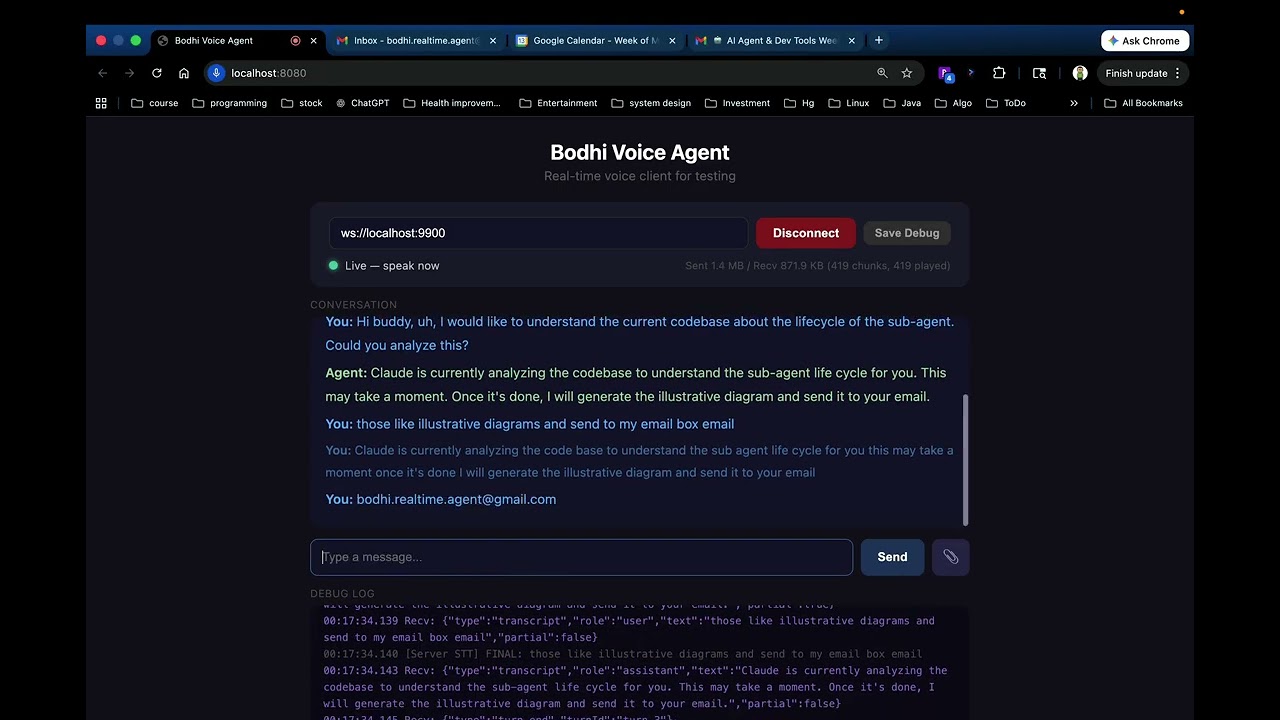Reload the page with the refresh icon
The width and height of the screenshot is (1280, 720).
(156, 73)
